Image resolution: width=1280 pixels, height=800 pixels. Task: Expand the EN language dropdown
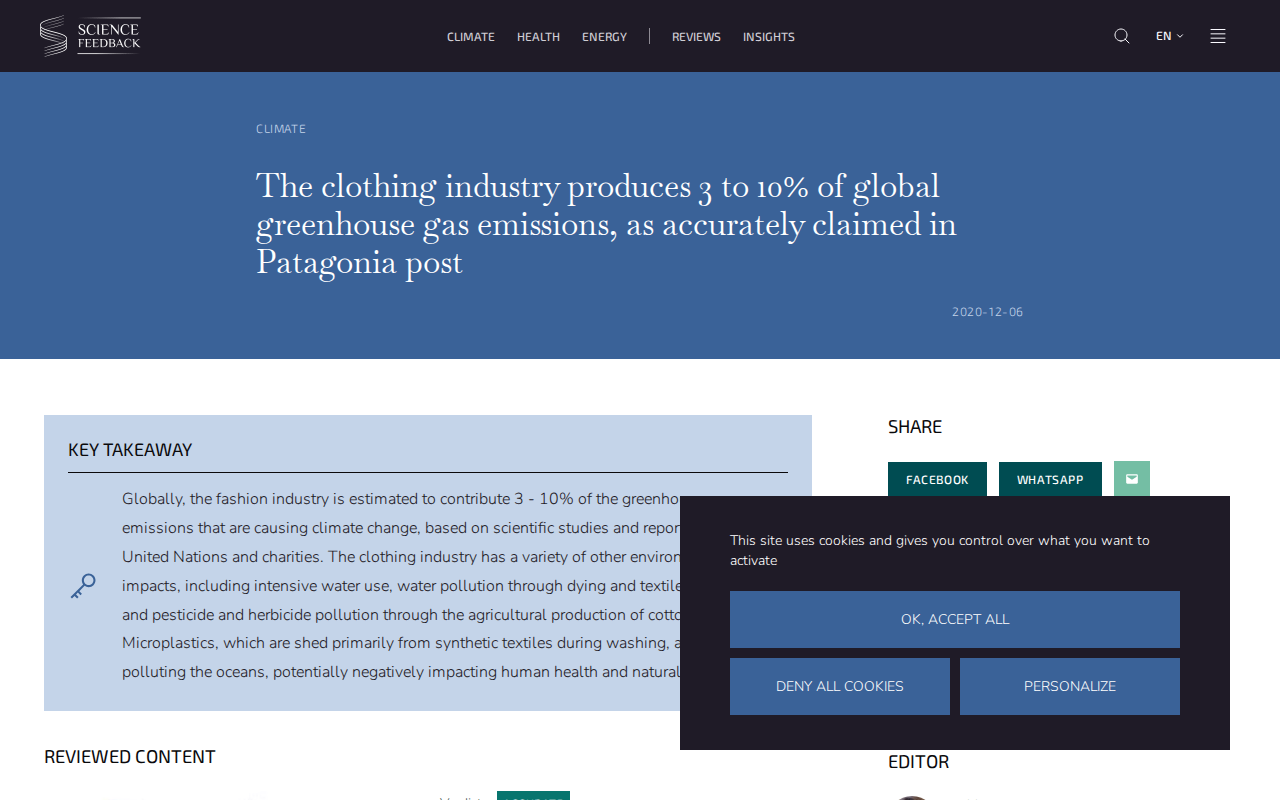click(x=1169, y=36)
